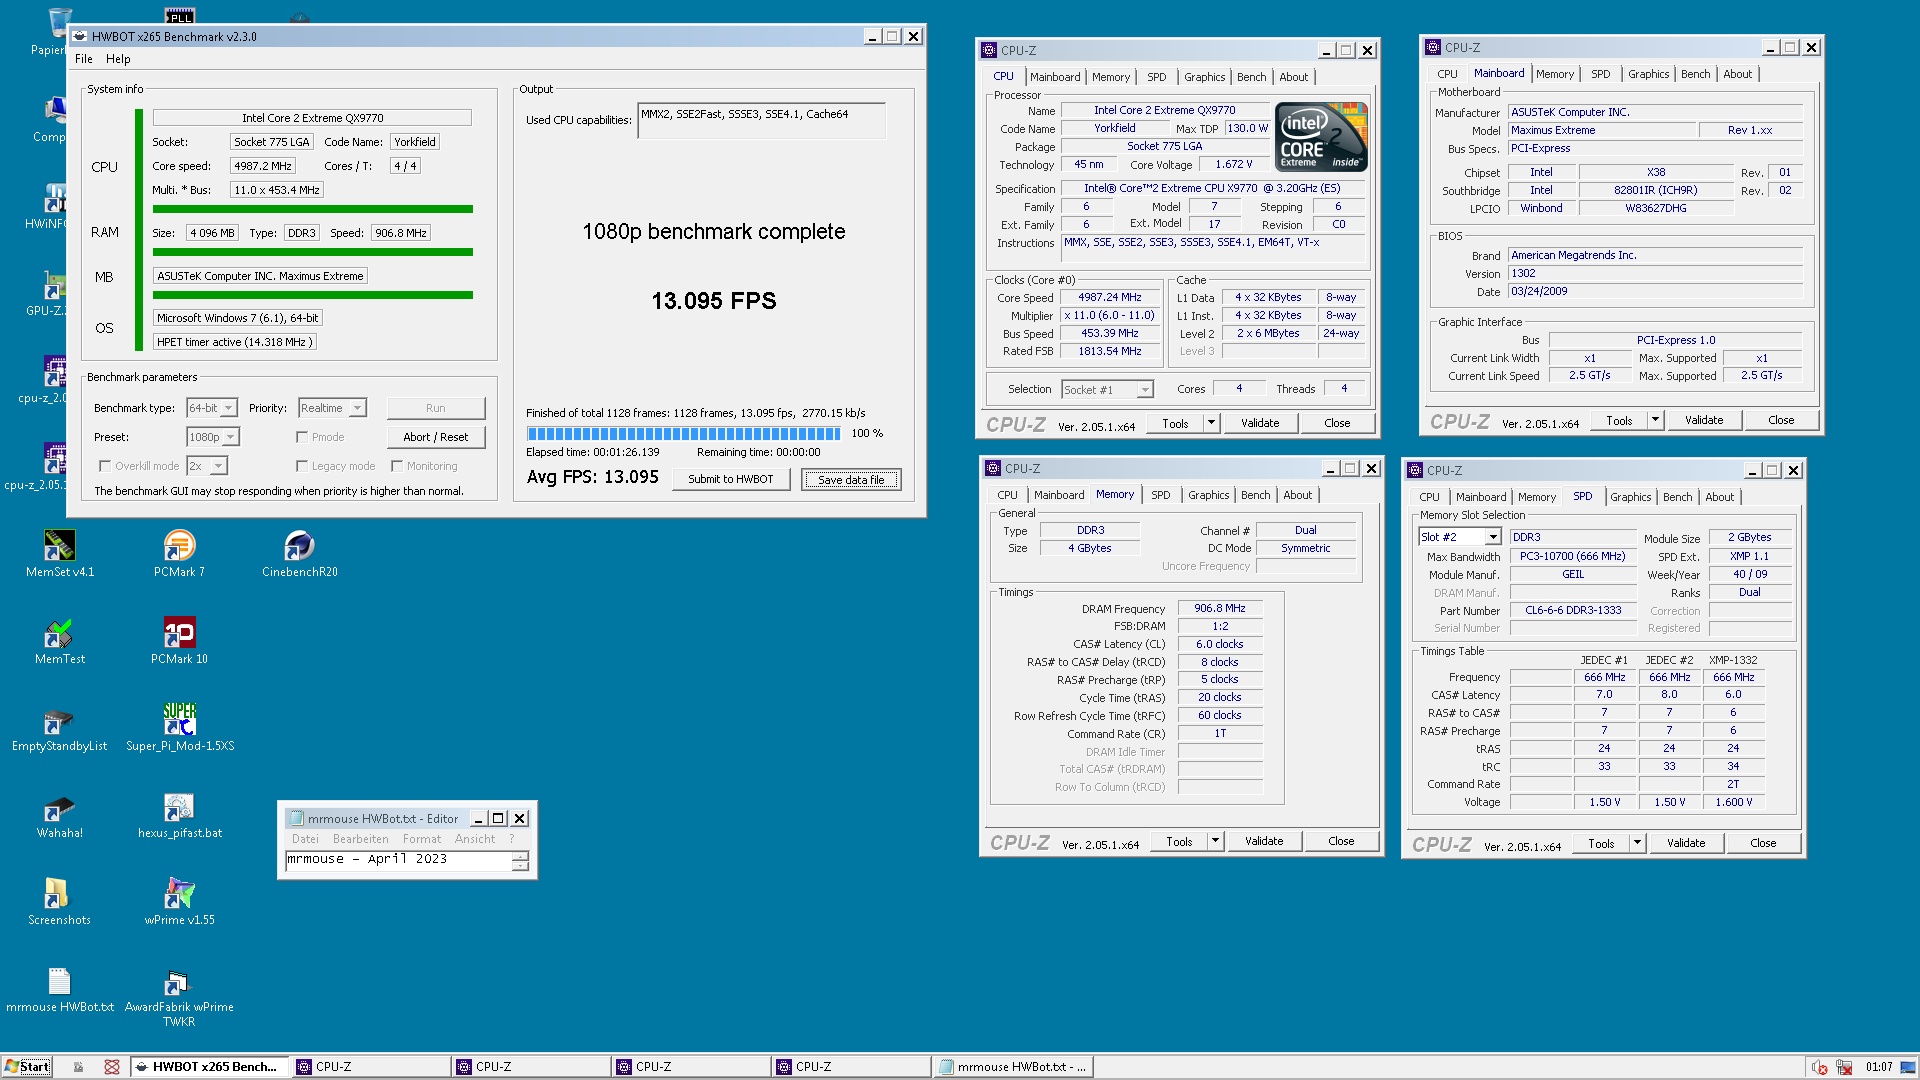Click Submit to HWBOT button
This screenshot has width=1920, height=1080.
[x=730, y=479]
